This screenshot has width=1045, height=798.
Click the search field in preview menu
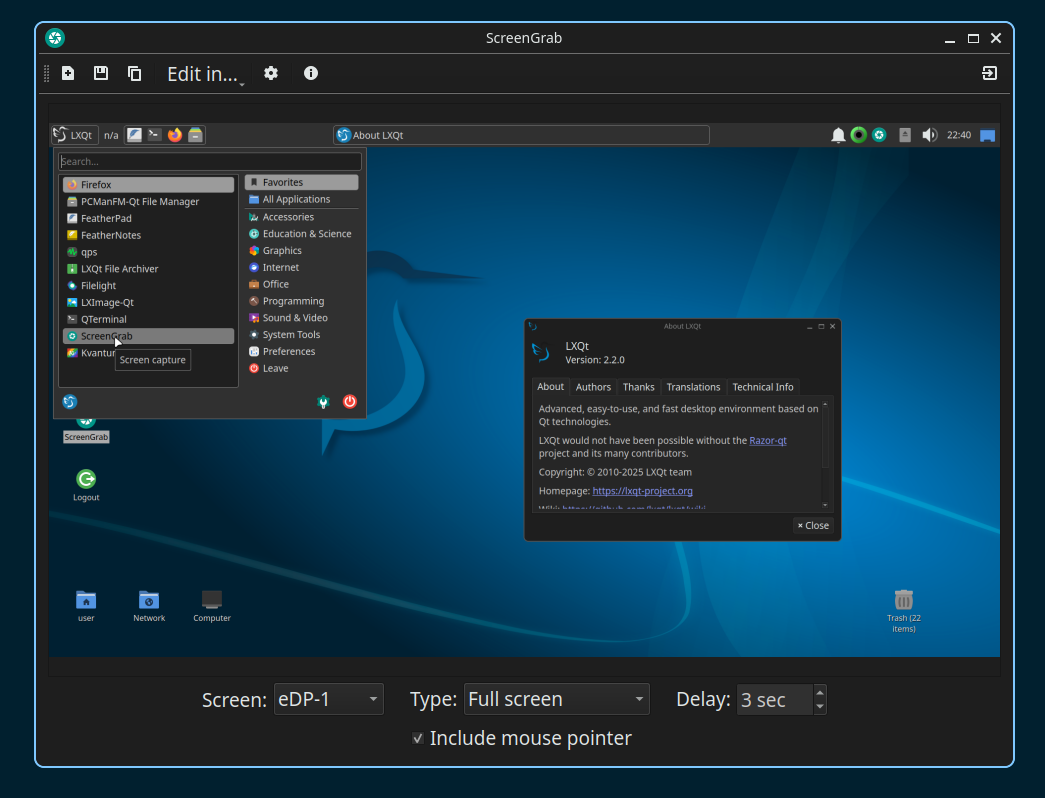[210, 161]
